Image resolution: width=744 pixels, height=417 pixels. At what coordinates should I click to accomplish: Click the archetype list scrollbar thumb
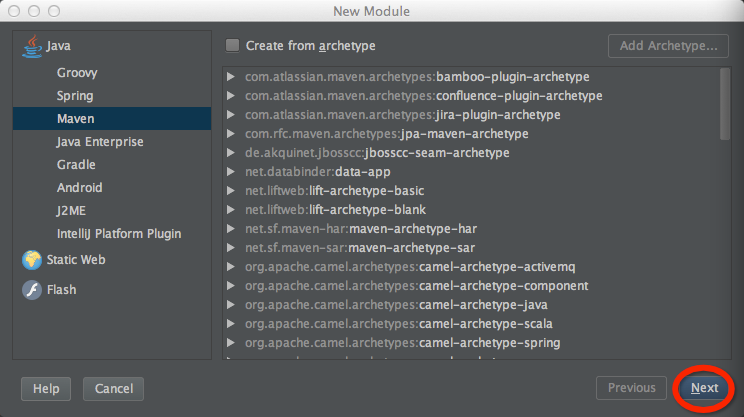[x=725, y=104]
